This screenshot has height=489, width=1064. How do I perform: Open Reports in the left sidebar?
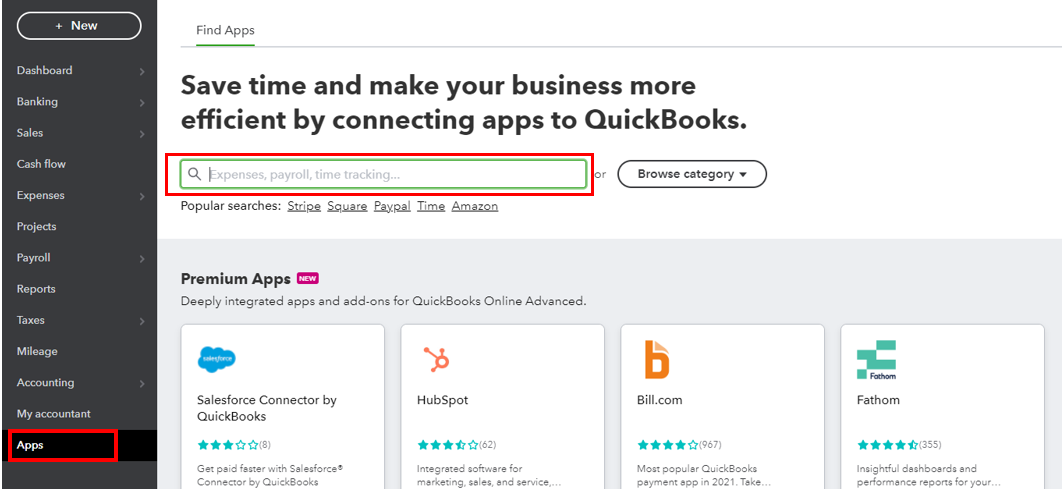36,289
